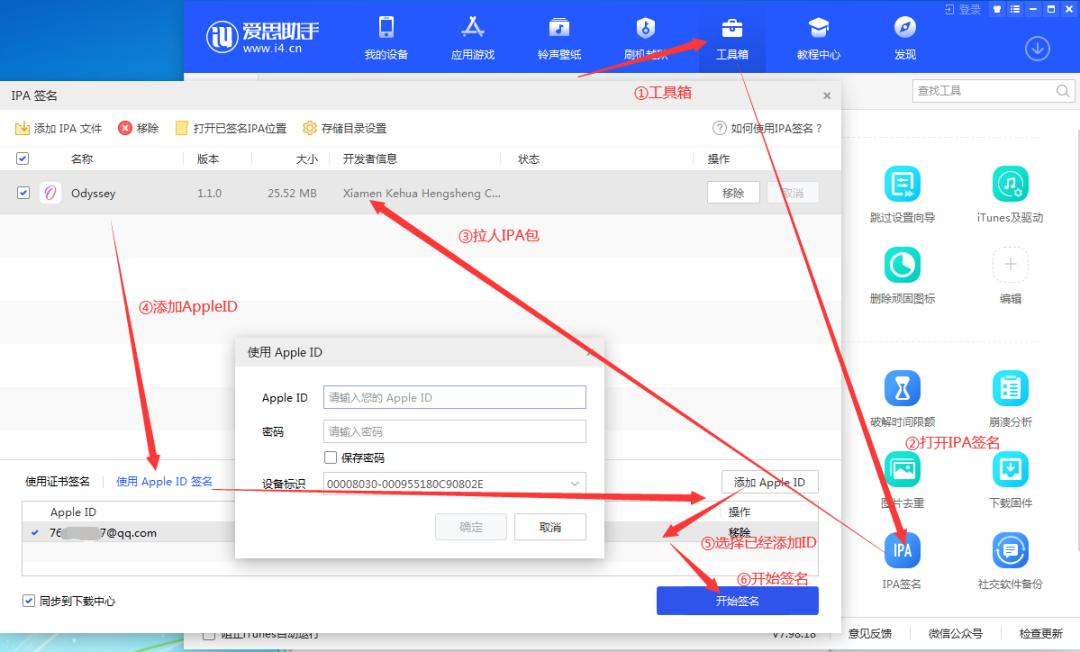Click the 检查更新 status bar link
1080x652 pixels.
point(1041,633)
